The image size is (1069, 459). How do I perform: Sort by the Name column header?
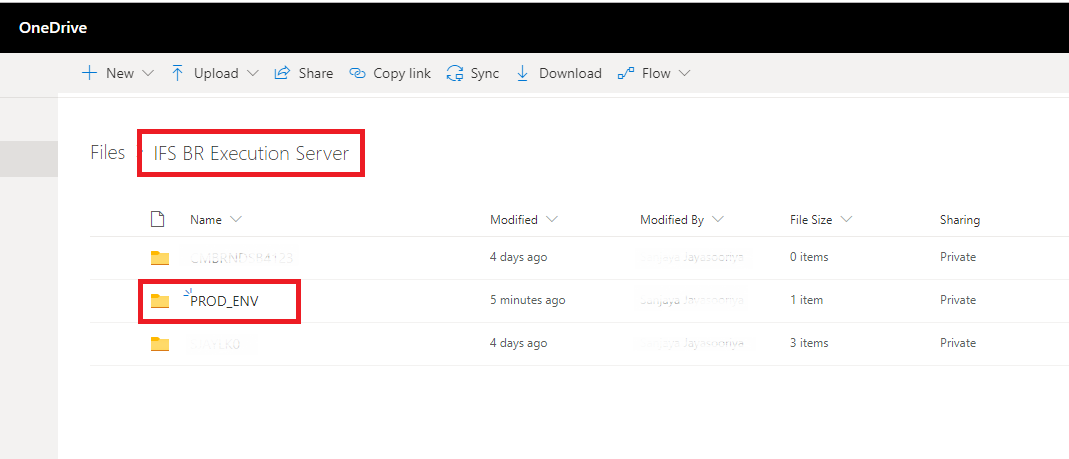click(206, 219)
